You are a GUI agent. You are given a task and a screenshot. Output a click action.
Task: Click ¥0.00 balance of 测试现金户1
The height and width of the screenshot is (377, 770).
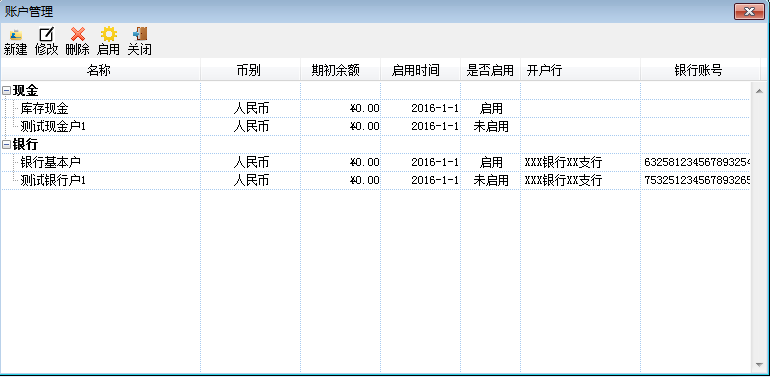coord(364,127)
